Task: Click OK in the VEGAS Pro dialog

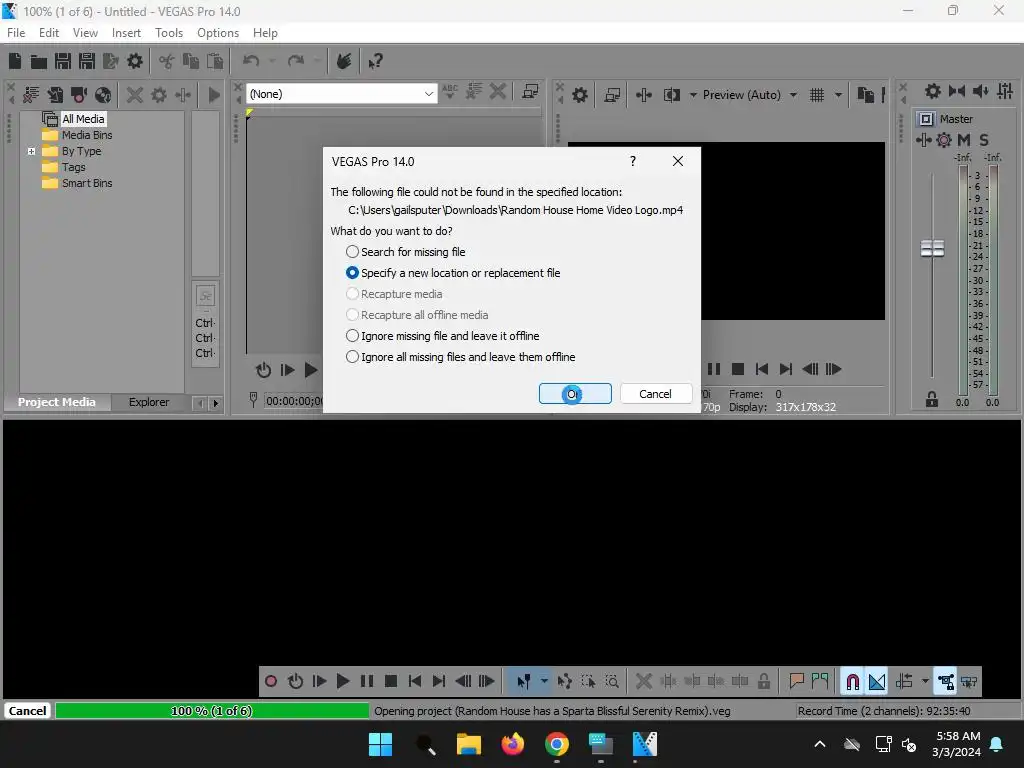Action: click(575, 394)
